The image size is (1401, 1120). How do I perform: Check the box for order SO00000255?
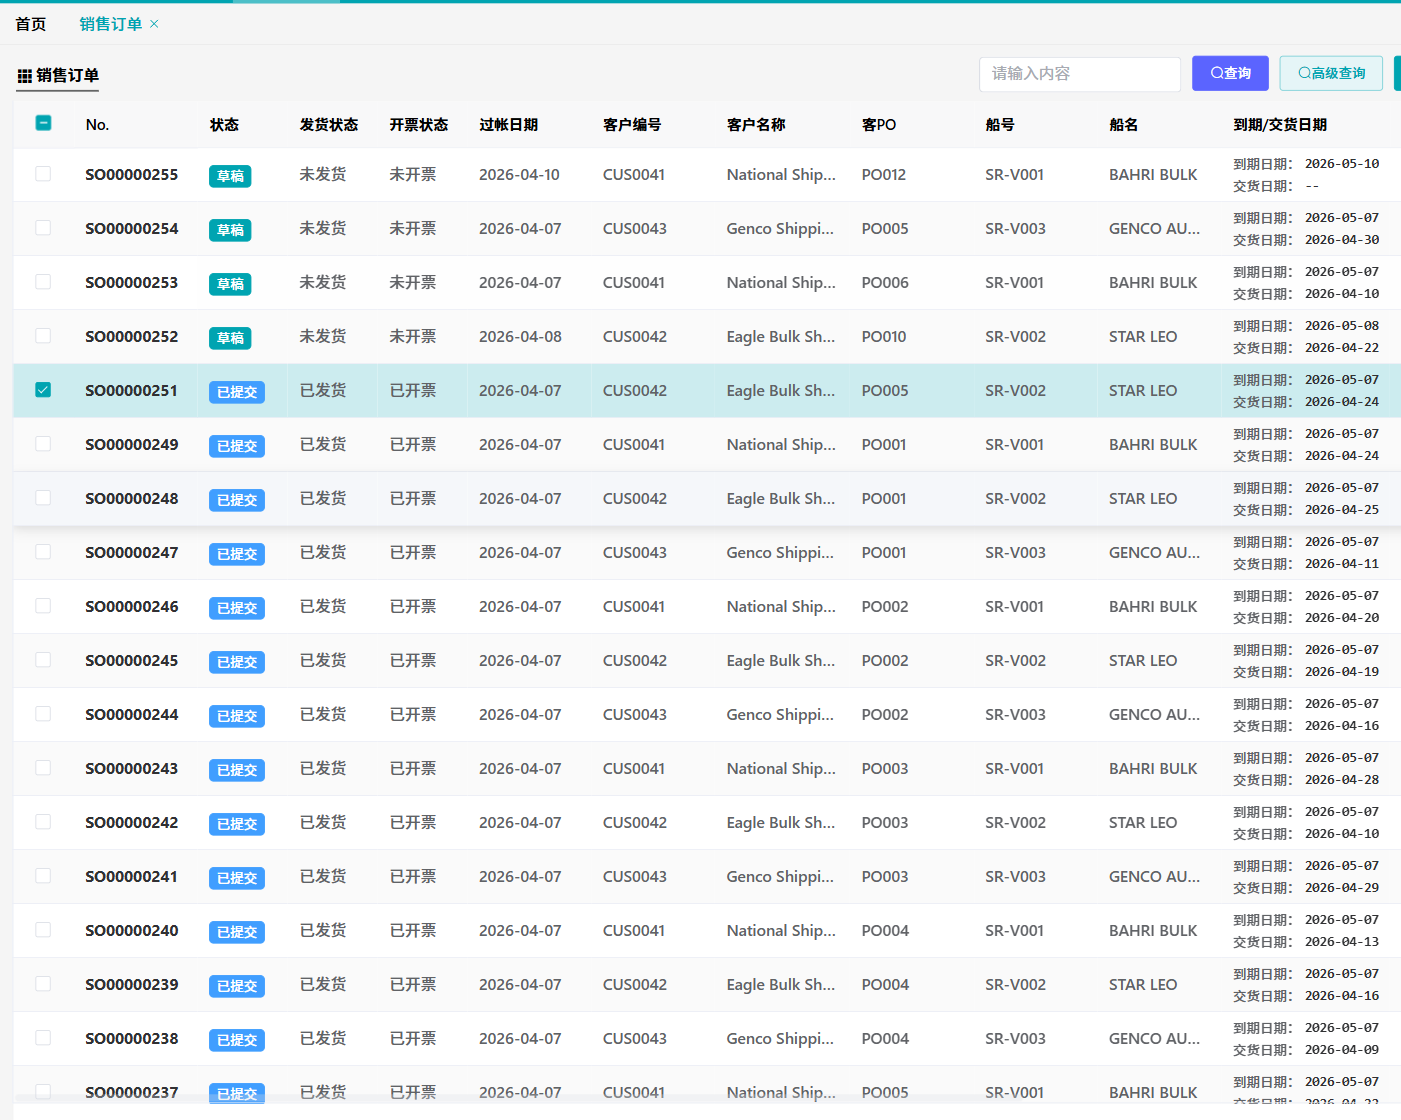(43, 174)
